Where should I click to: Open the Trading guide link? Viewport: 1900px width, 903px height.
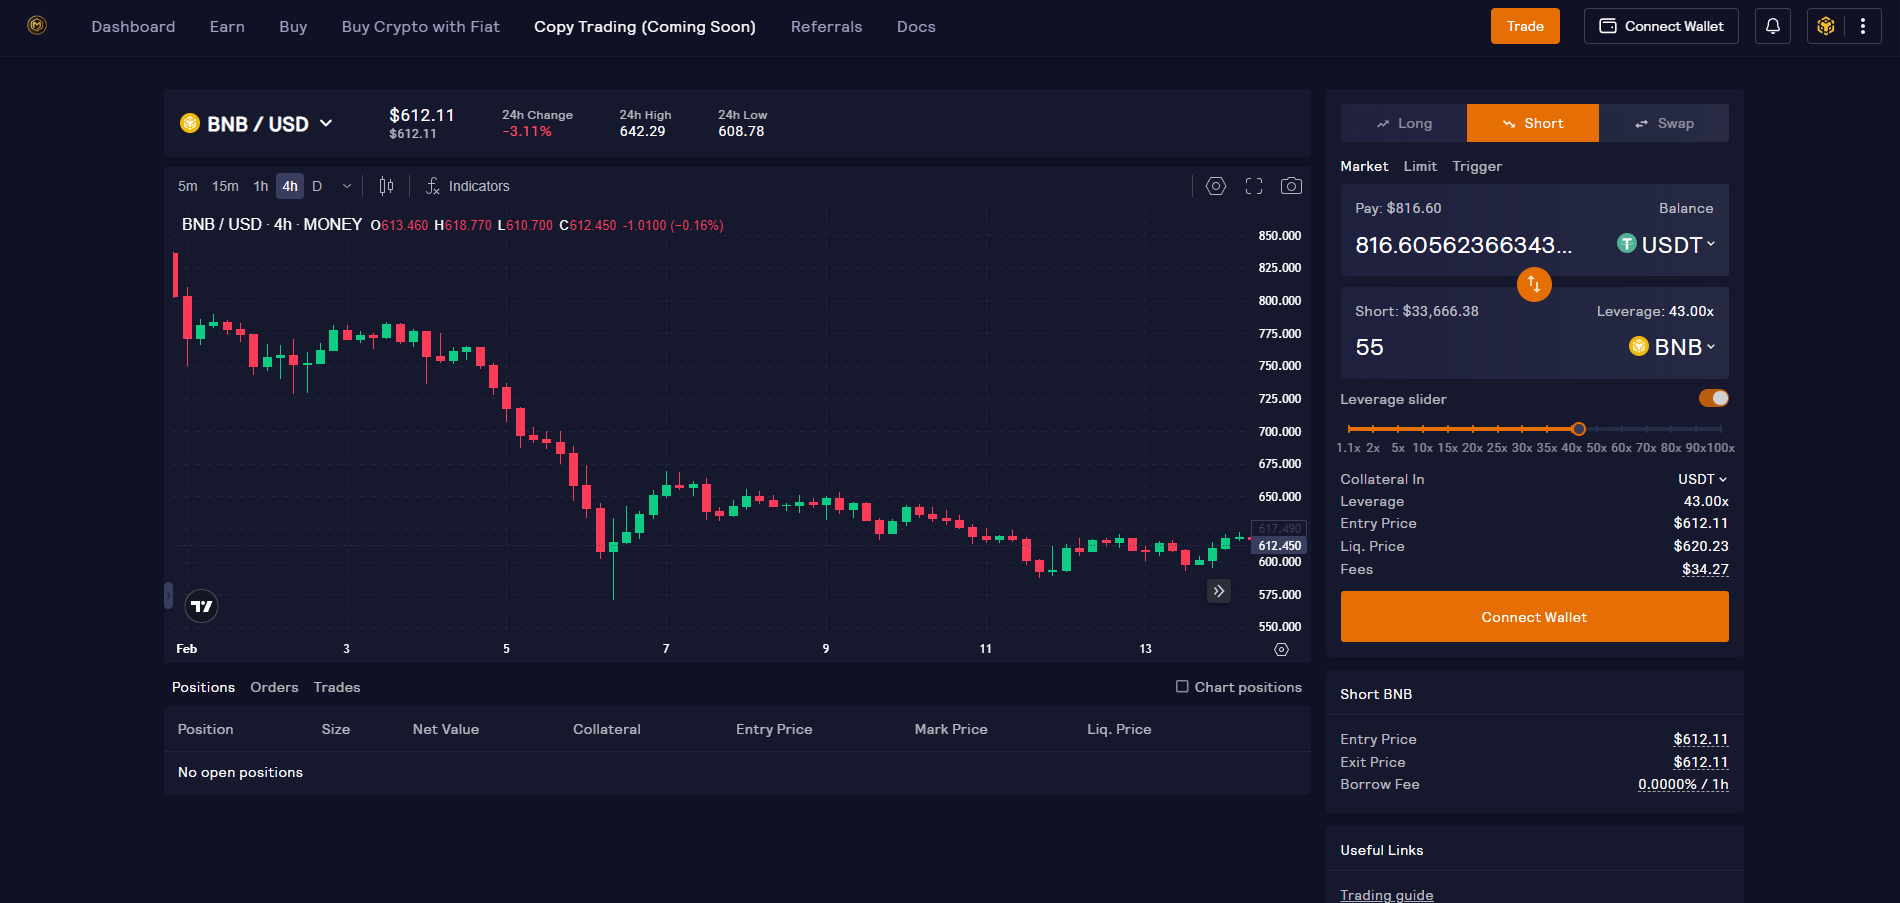pyautogui.click(x=1386, y=895)
